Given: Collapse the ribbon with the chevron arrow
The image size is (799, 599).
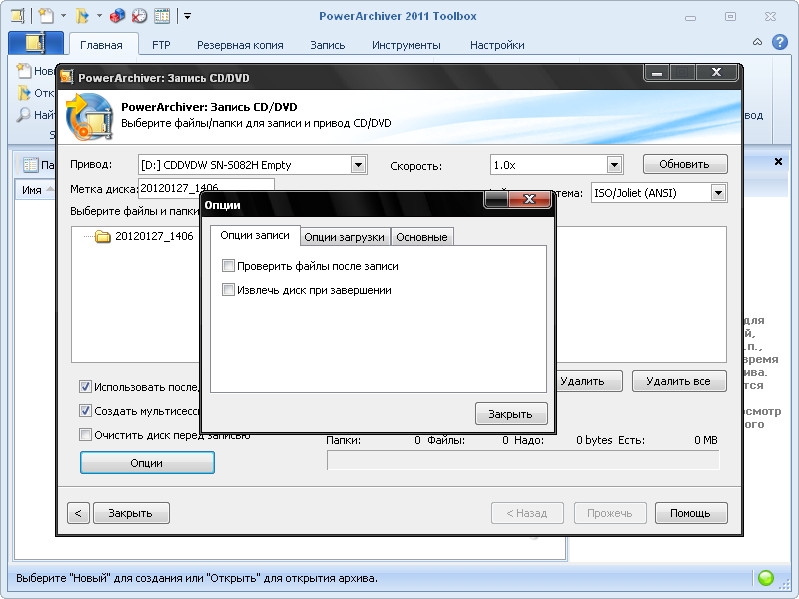Looking at the screenshot, I should pyautogui.click(x=756, y=43).
